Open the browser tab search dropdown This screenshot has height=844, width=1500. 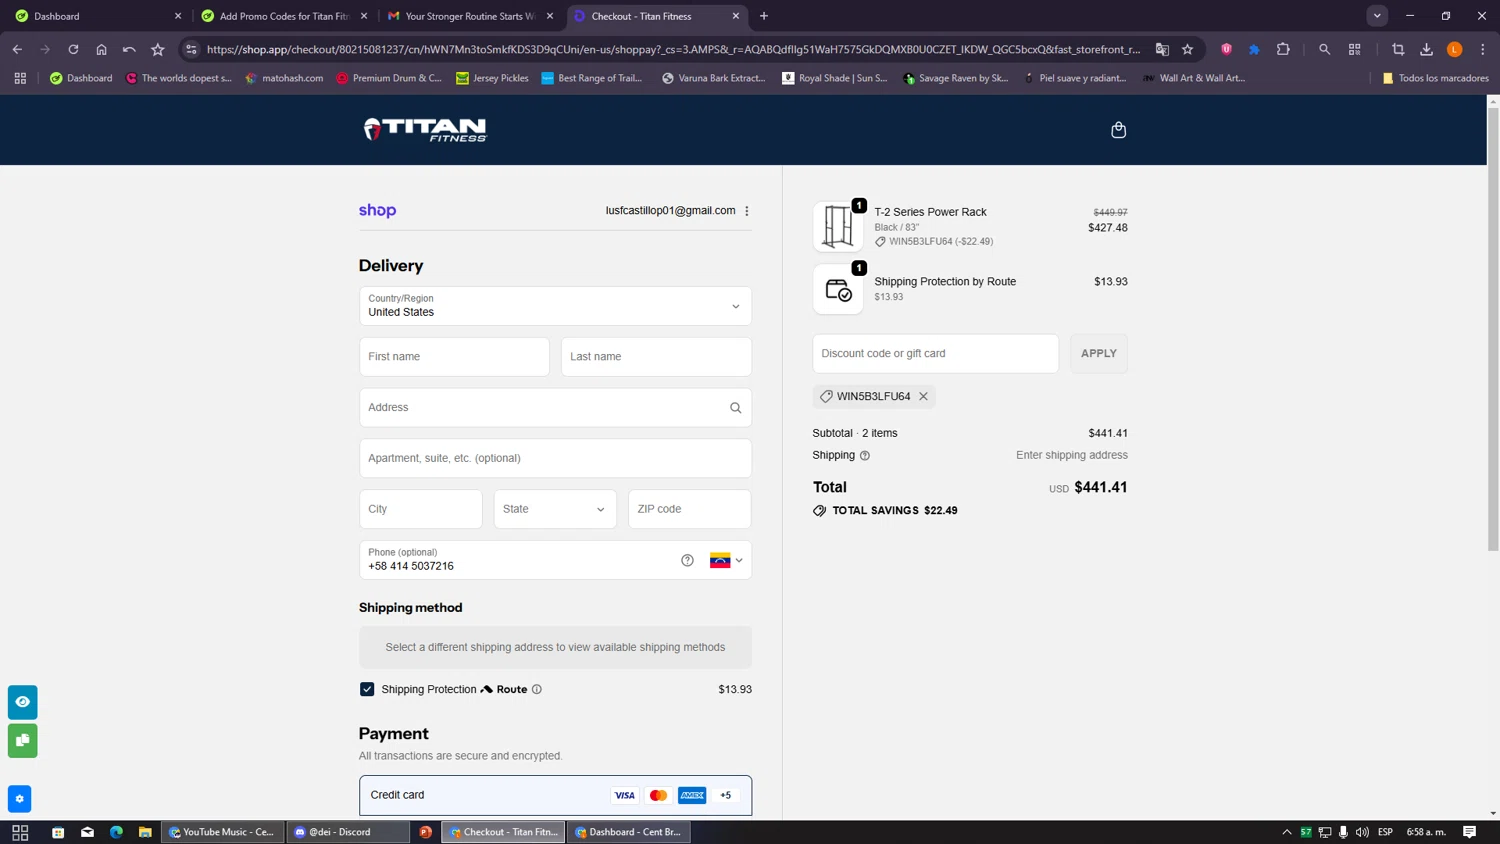pyautogui.click(x=1377, y=16)
